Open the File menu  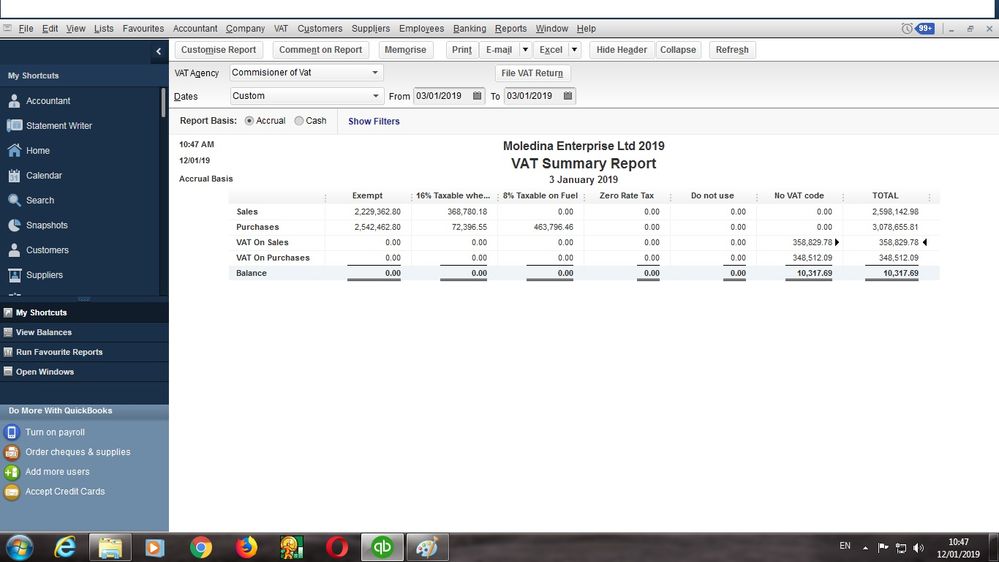[26, 29]
